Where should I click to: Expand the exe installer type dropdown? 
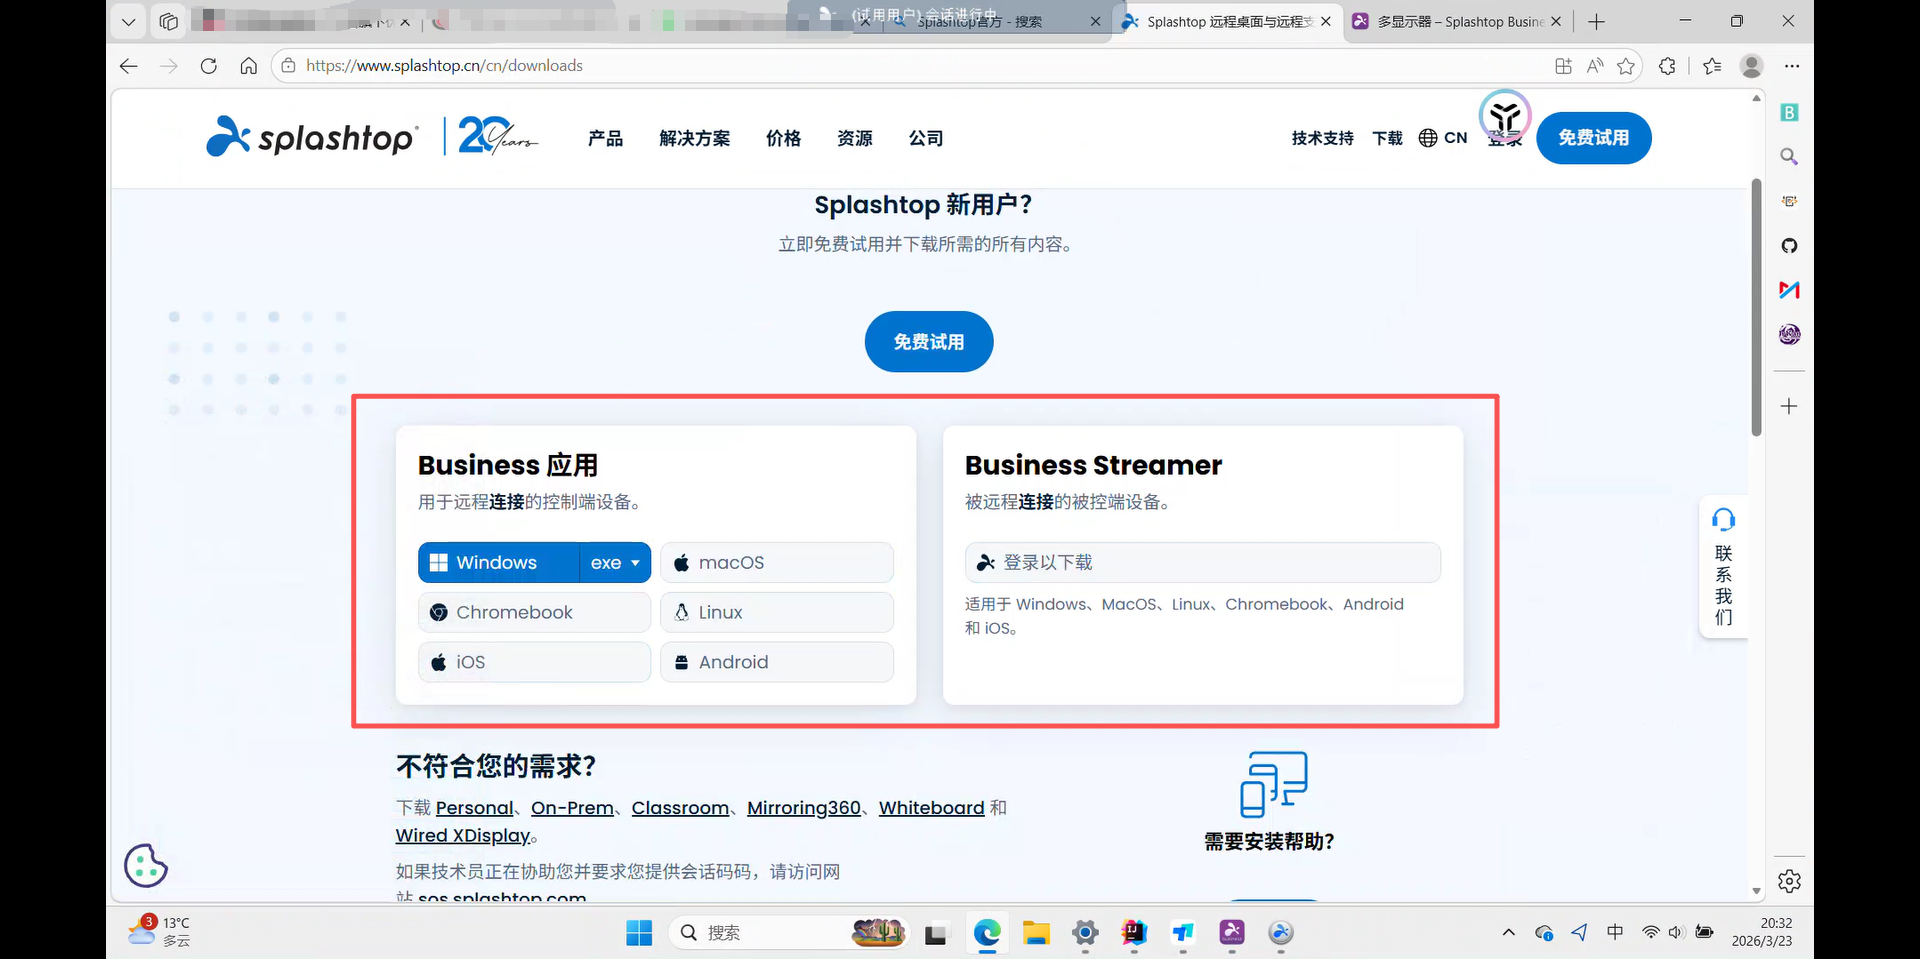click(615, 563)
